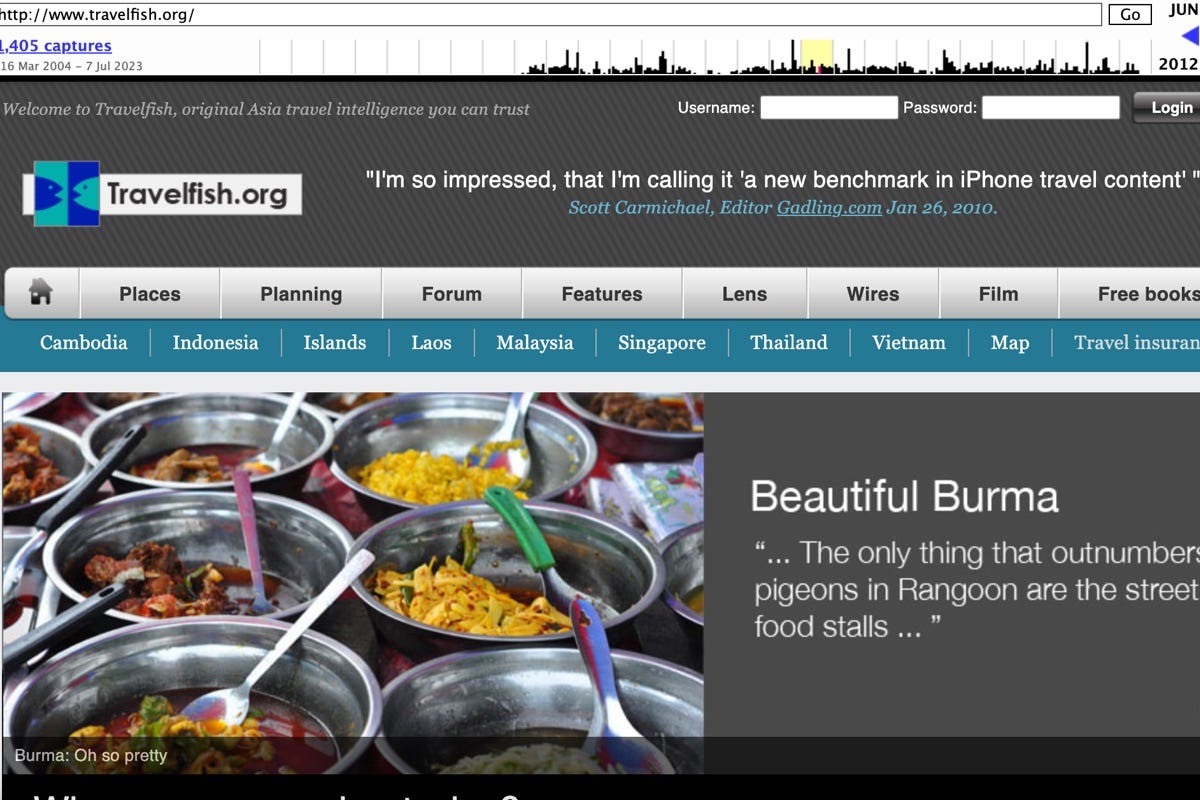The image size is (1200, 800).
Task: Go to the Thailand country link
Action: pos(789,343)
